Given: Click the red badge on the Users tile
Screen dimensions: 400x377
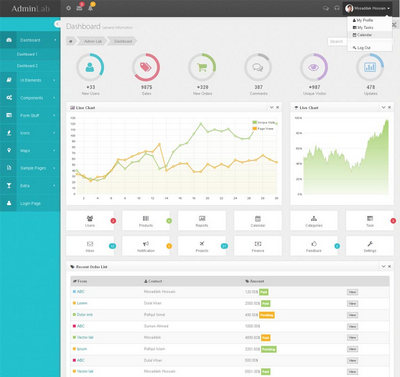Looking at the screenshot, I should pyautogui.click(x=113, y=221).
